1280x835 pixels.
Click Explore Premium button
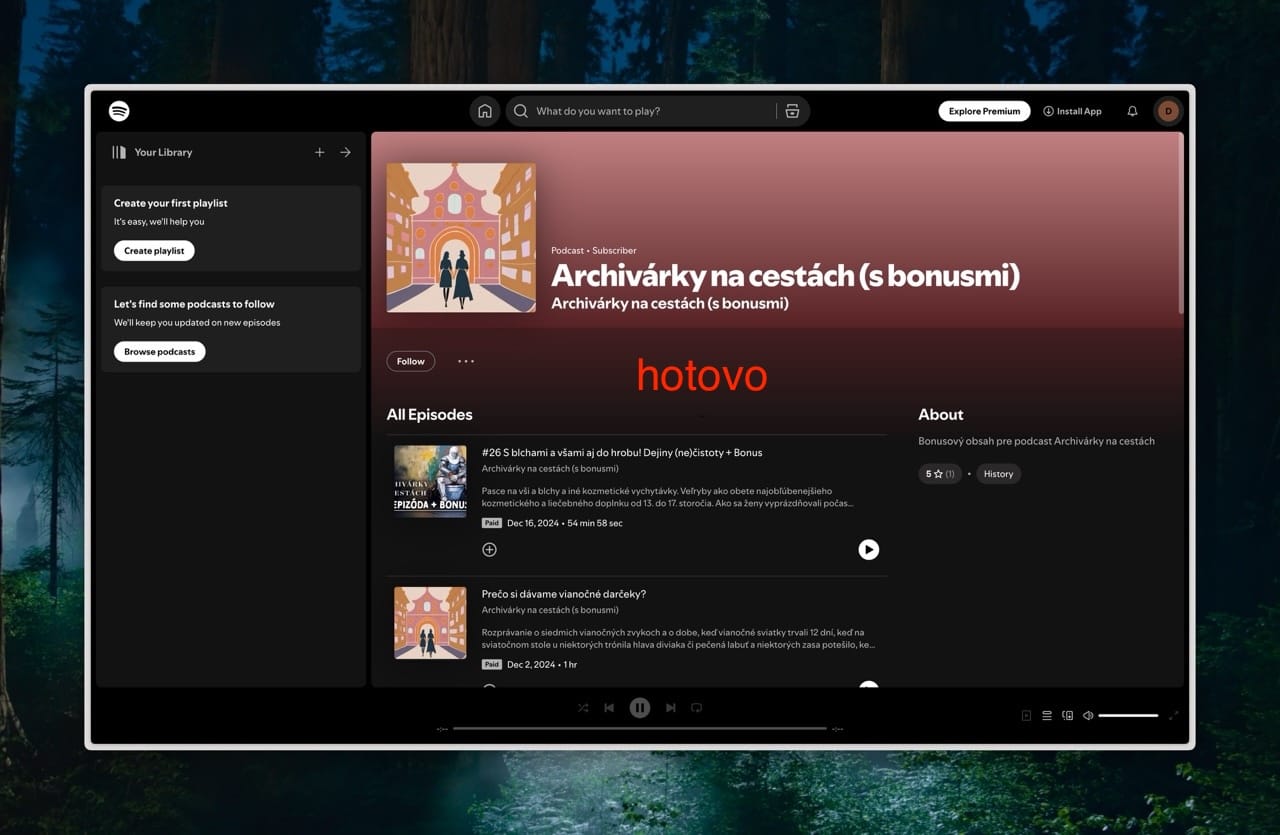(x=984, y=111)
